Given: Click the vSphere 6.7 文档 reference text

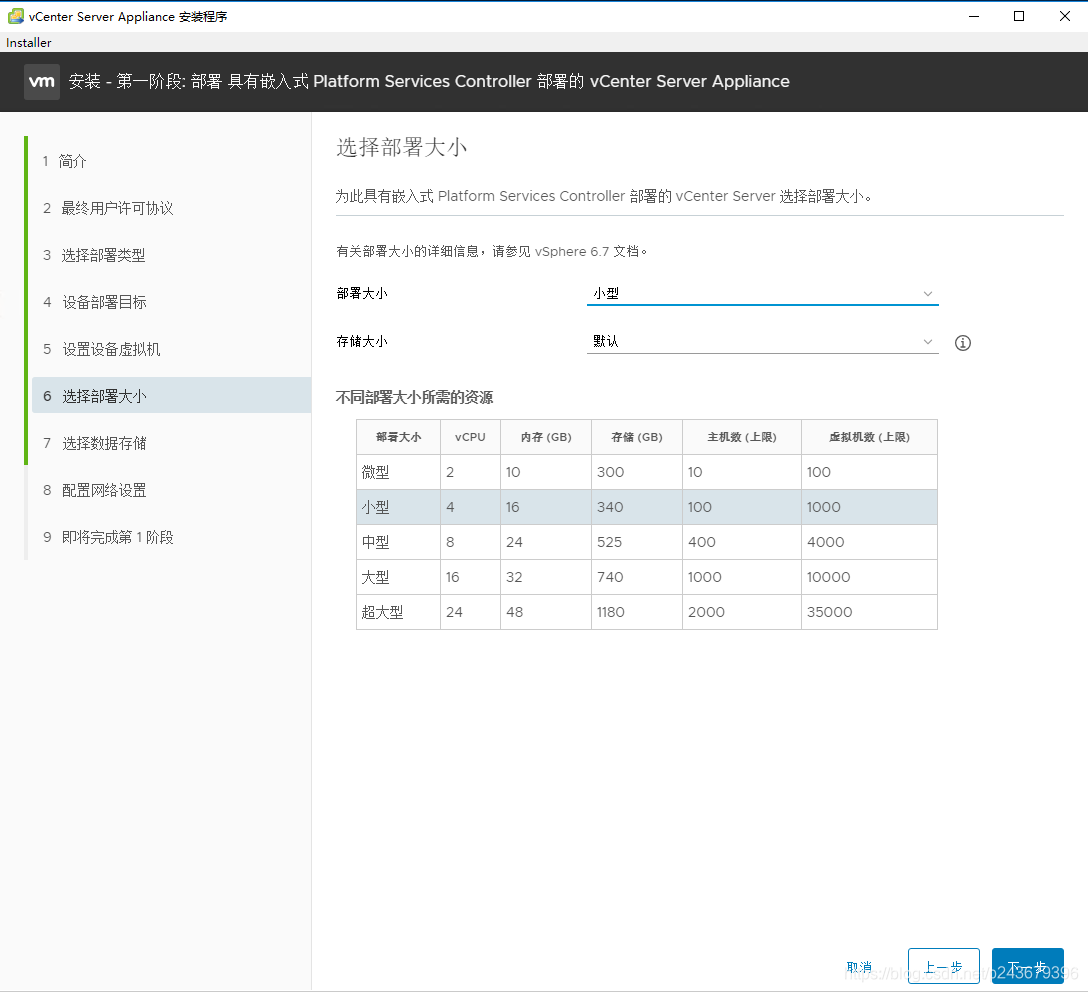Looking at the screenshot, I should pyautogui.click(x=586, y=251).
